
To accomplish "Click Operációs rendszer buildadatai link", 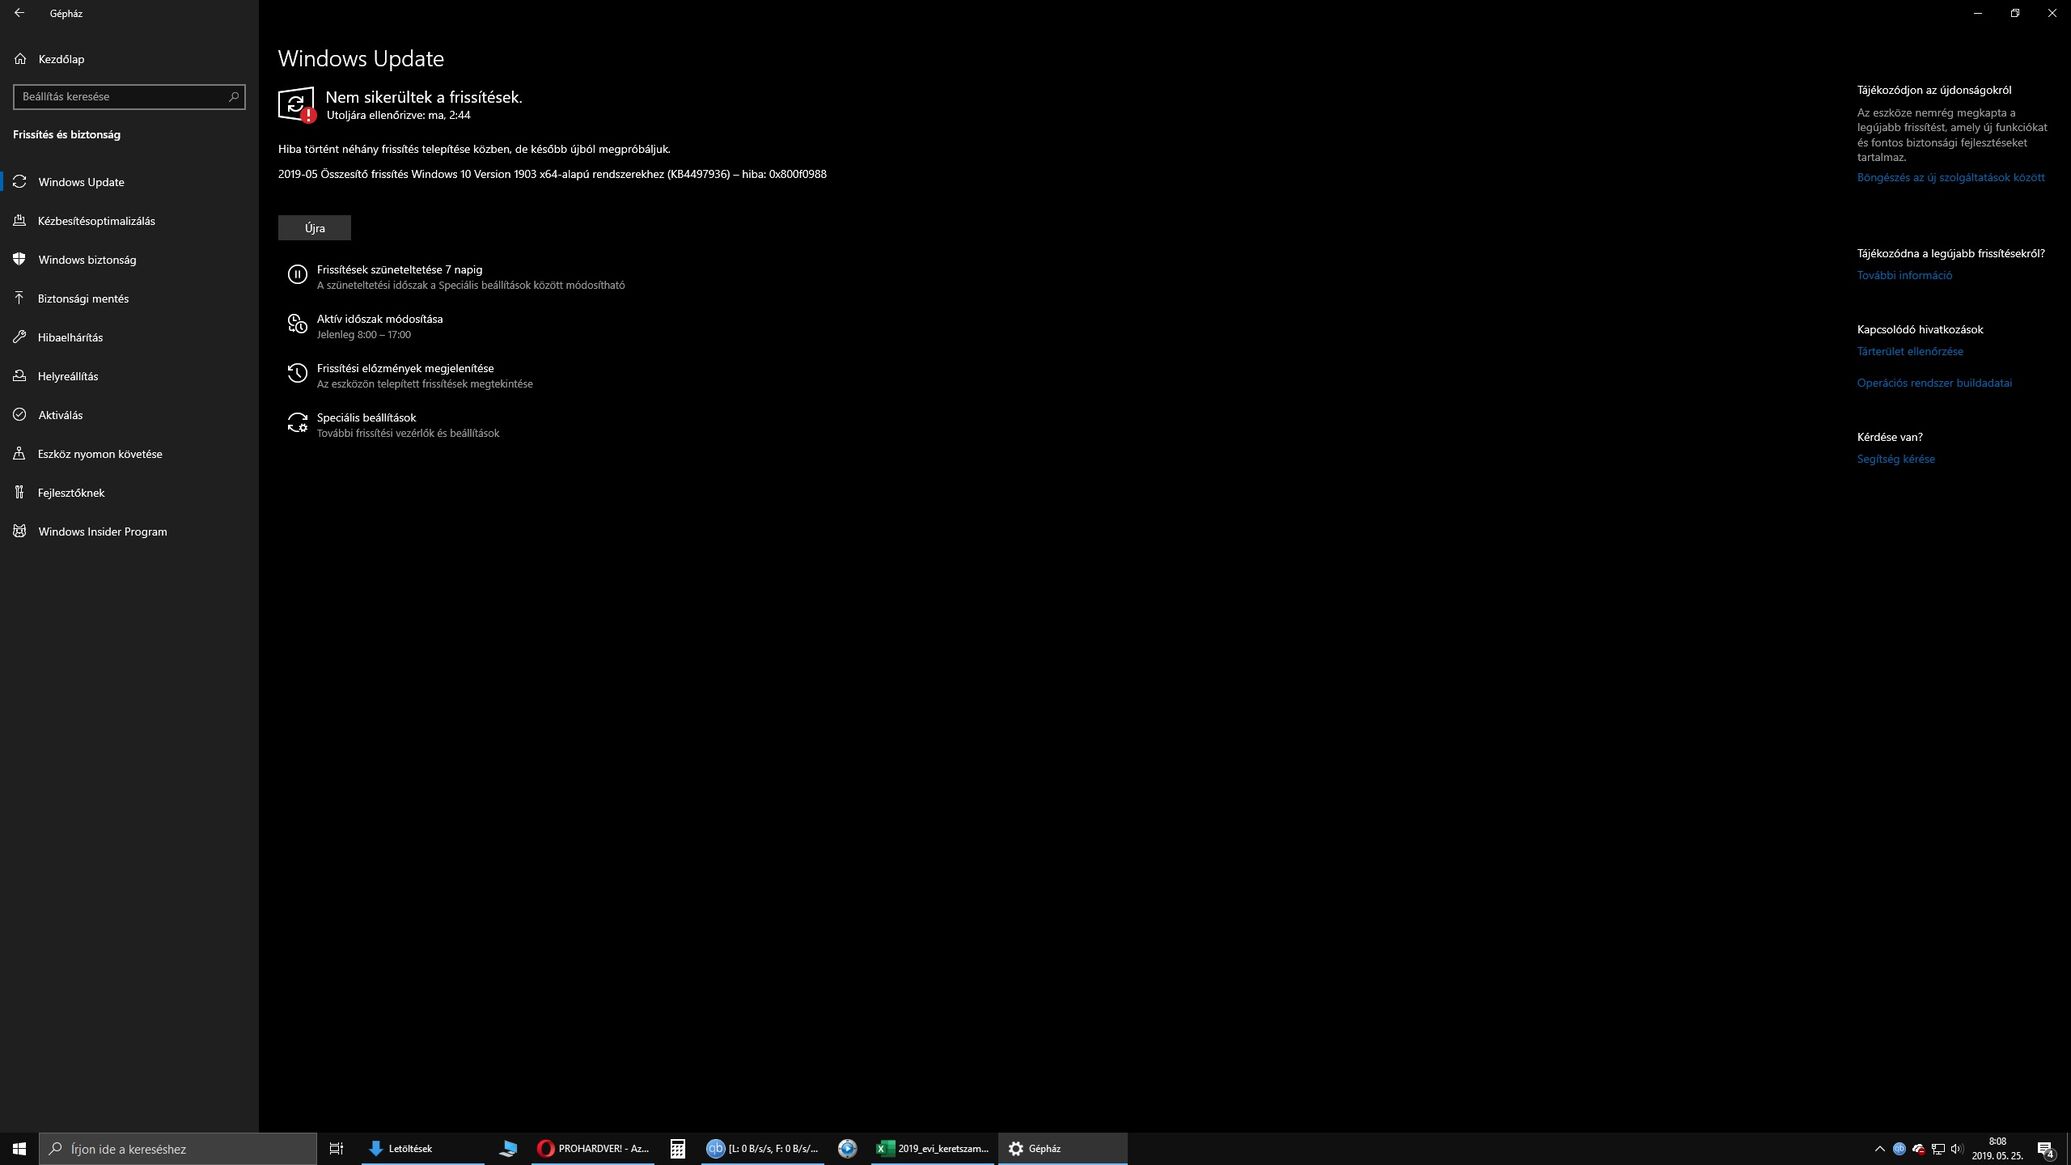I will (x=1933, y=383).
